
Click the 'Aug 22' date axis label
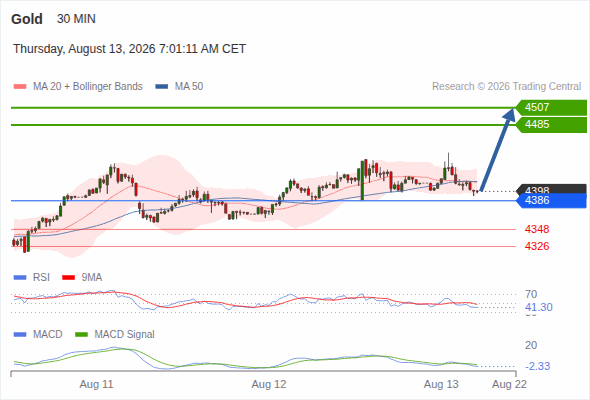[509, 385]
